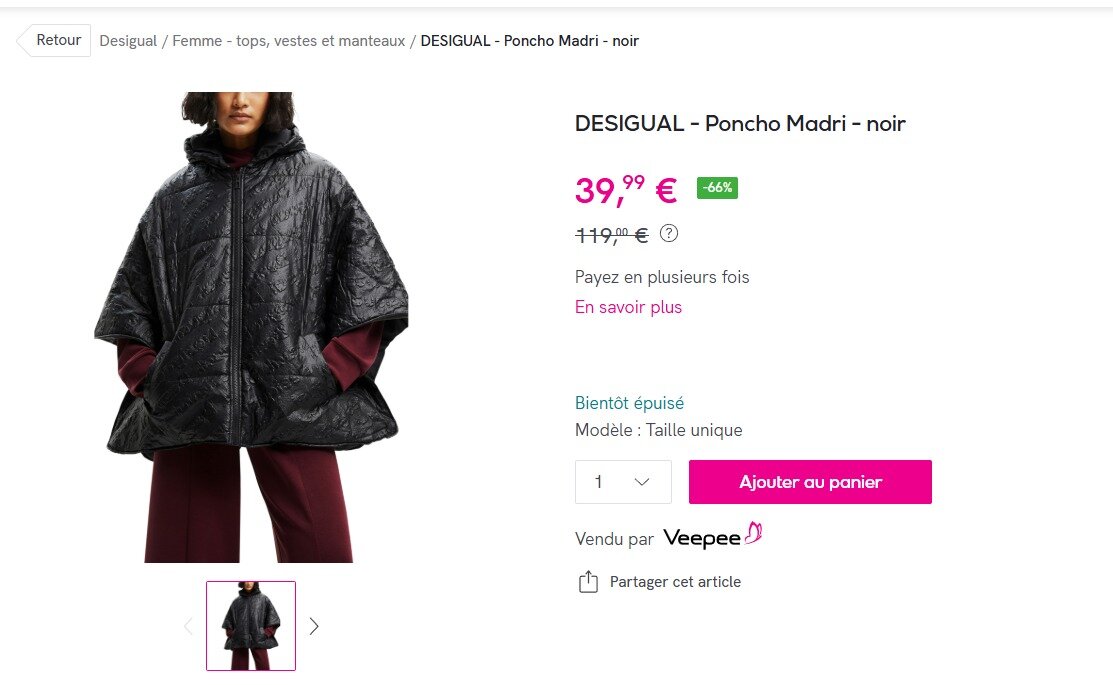Click the Veepee seller name
Image resolution: width=1113 pixels, height=685 pixels.
pos(702,538)
